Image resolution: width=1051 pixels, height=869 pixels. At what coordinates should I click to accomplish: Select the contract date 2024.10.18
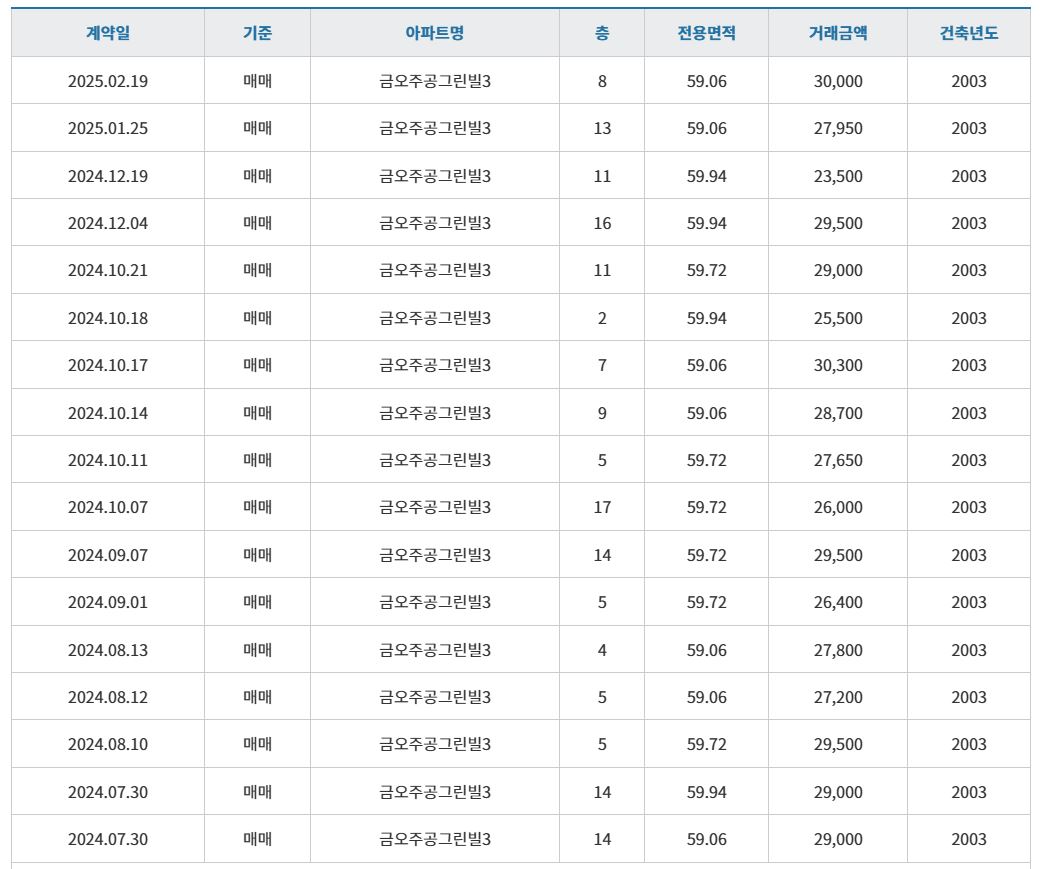point(108,318)
